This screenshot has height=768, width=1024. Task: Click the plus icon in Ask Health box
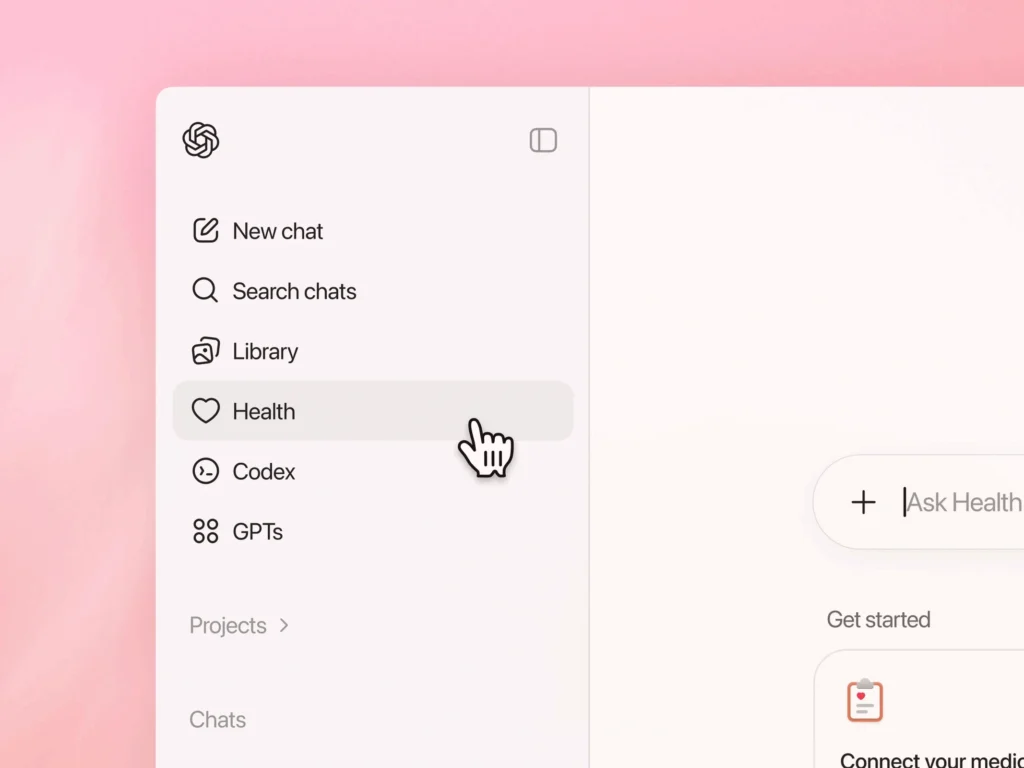863,502
